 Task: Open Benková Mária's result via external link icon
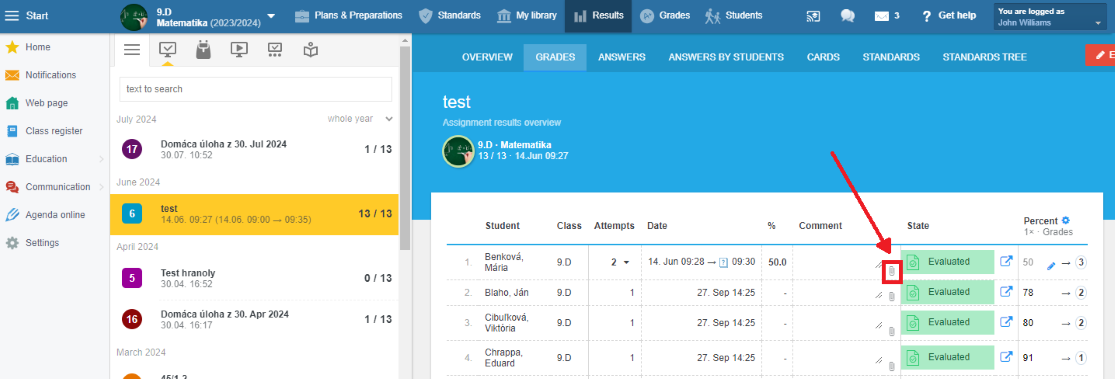tap(1006, 262)
